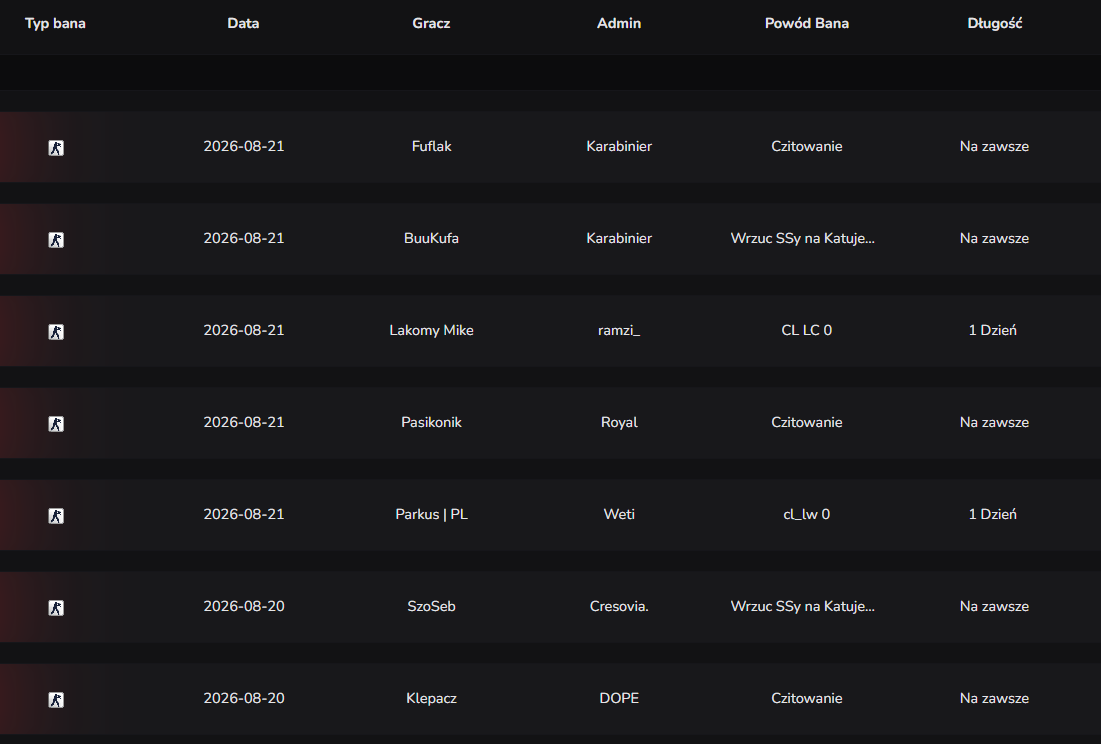Click the ban type icon in BuuKufa's row

56,239
